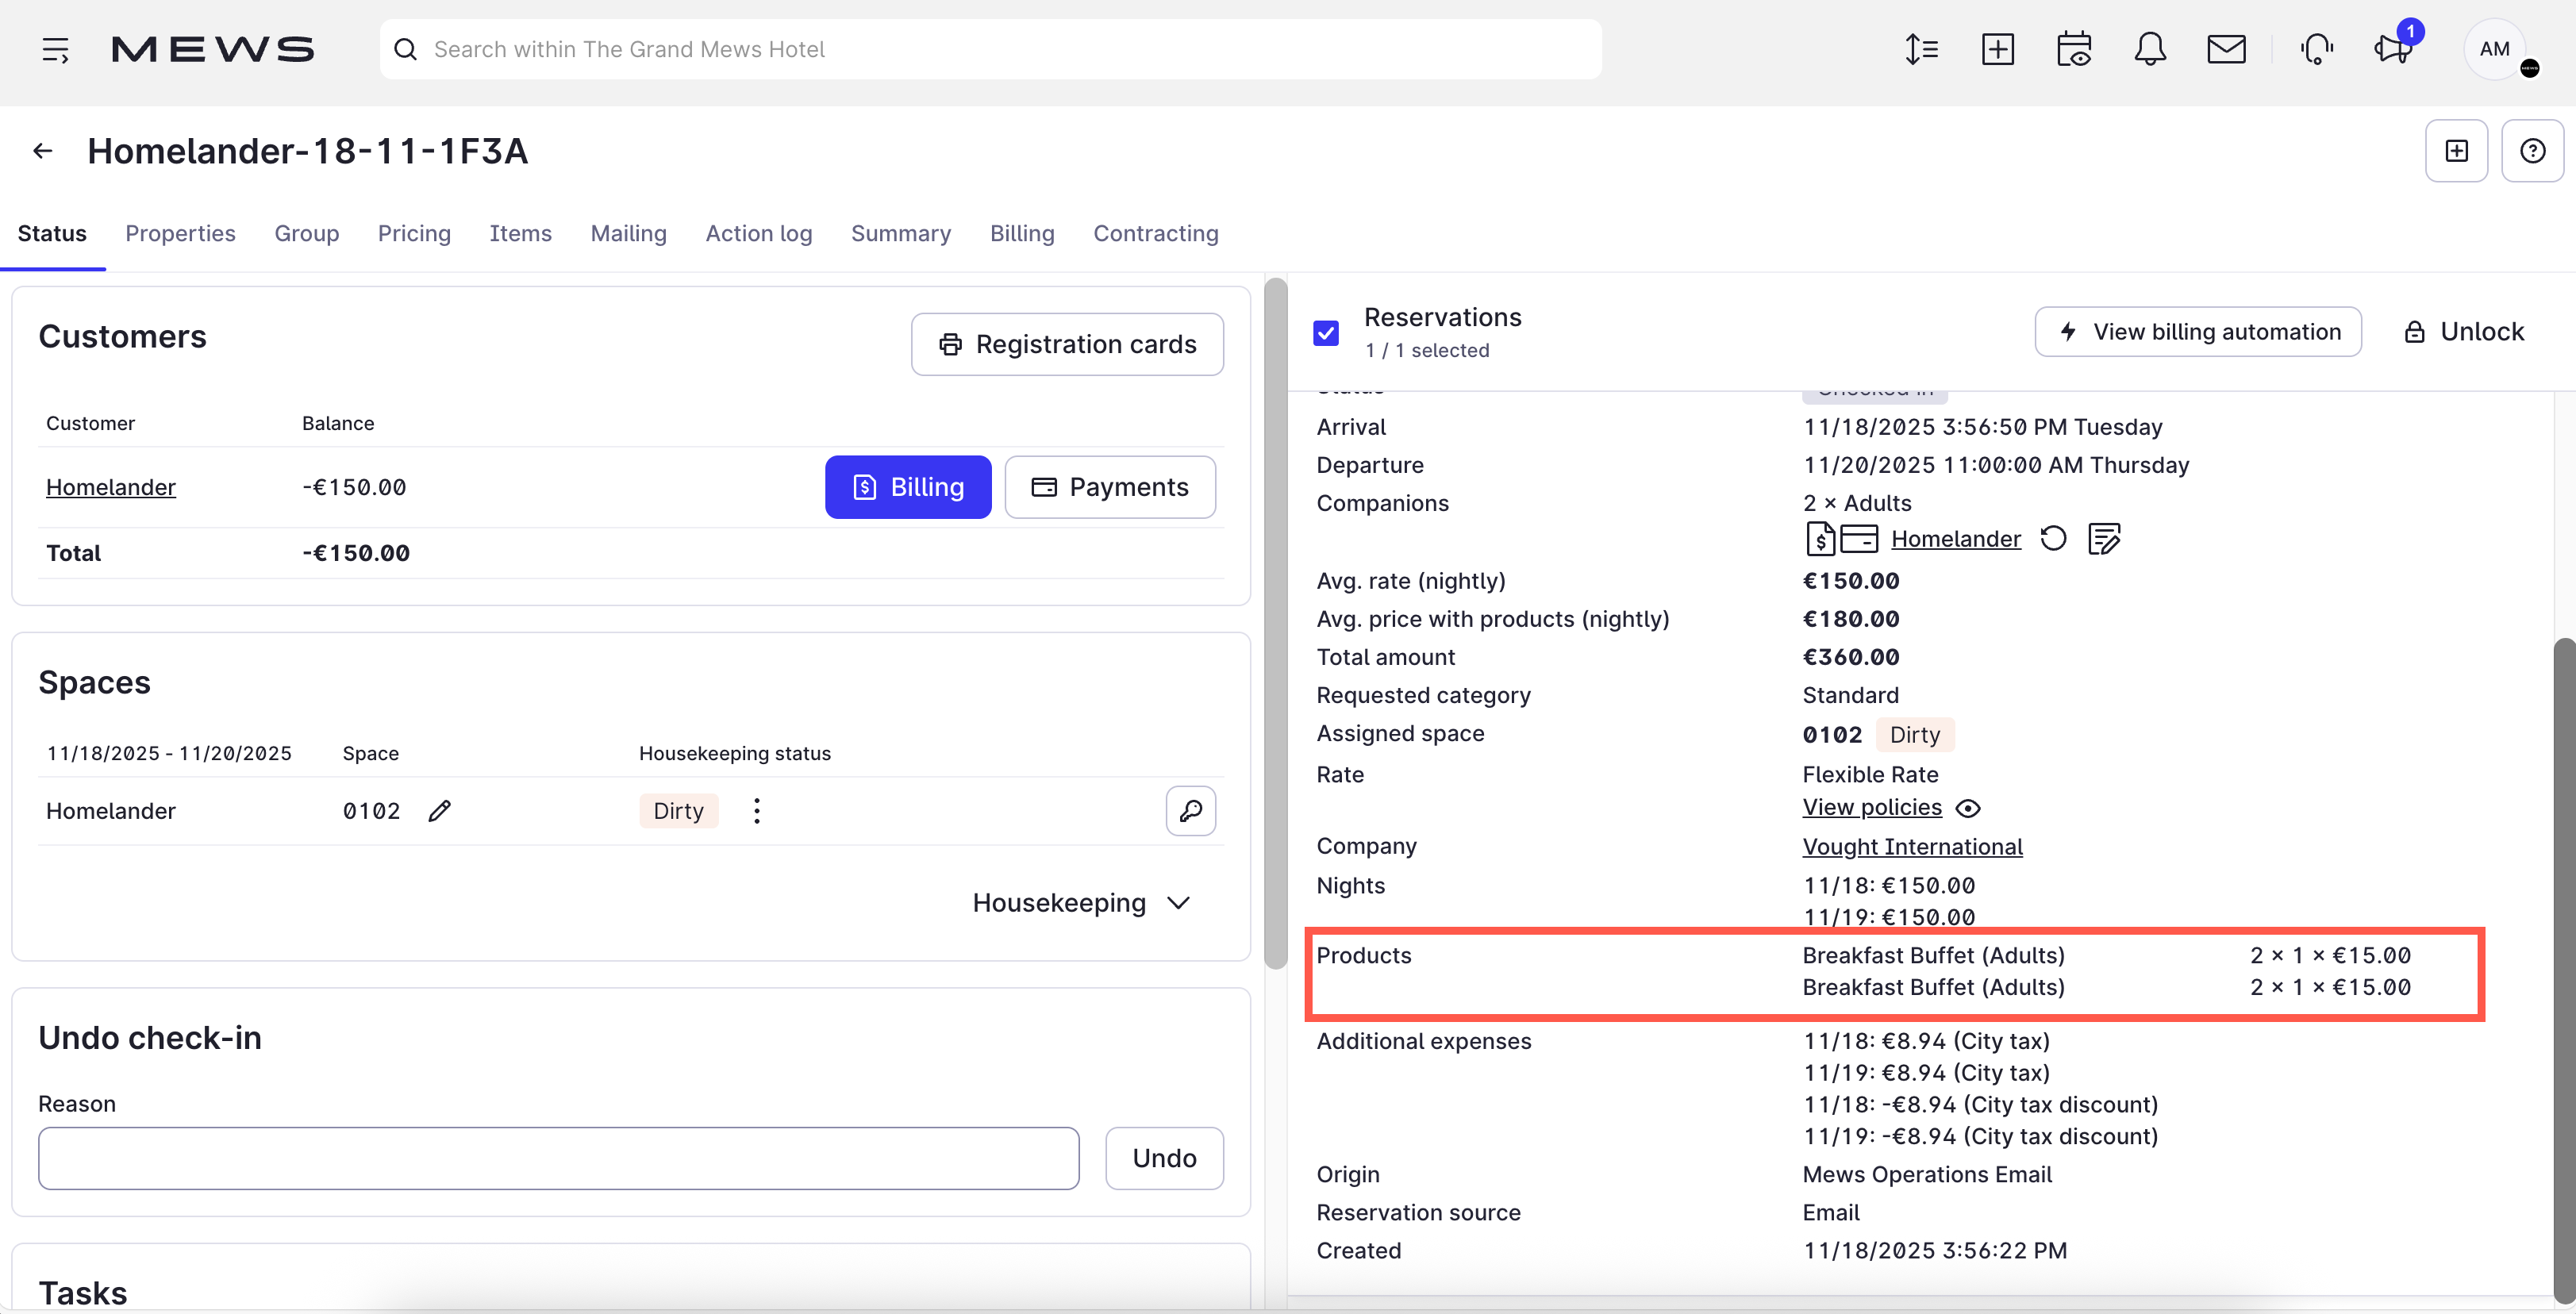Screen dimensions: 2576x1314
Task: Click the reservation title Homelander-18-11-1F3A
Action: pos(308,151)
